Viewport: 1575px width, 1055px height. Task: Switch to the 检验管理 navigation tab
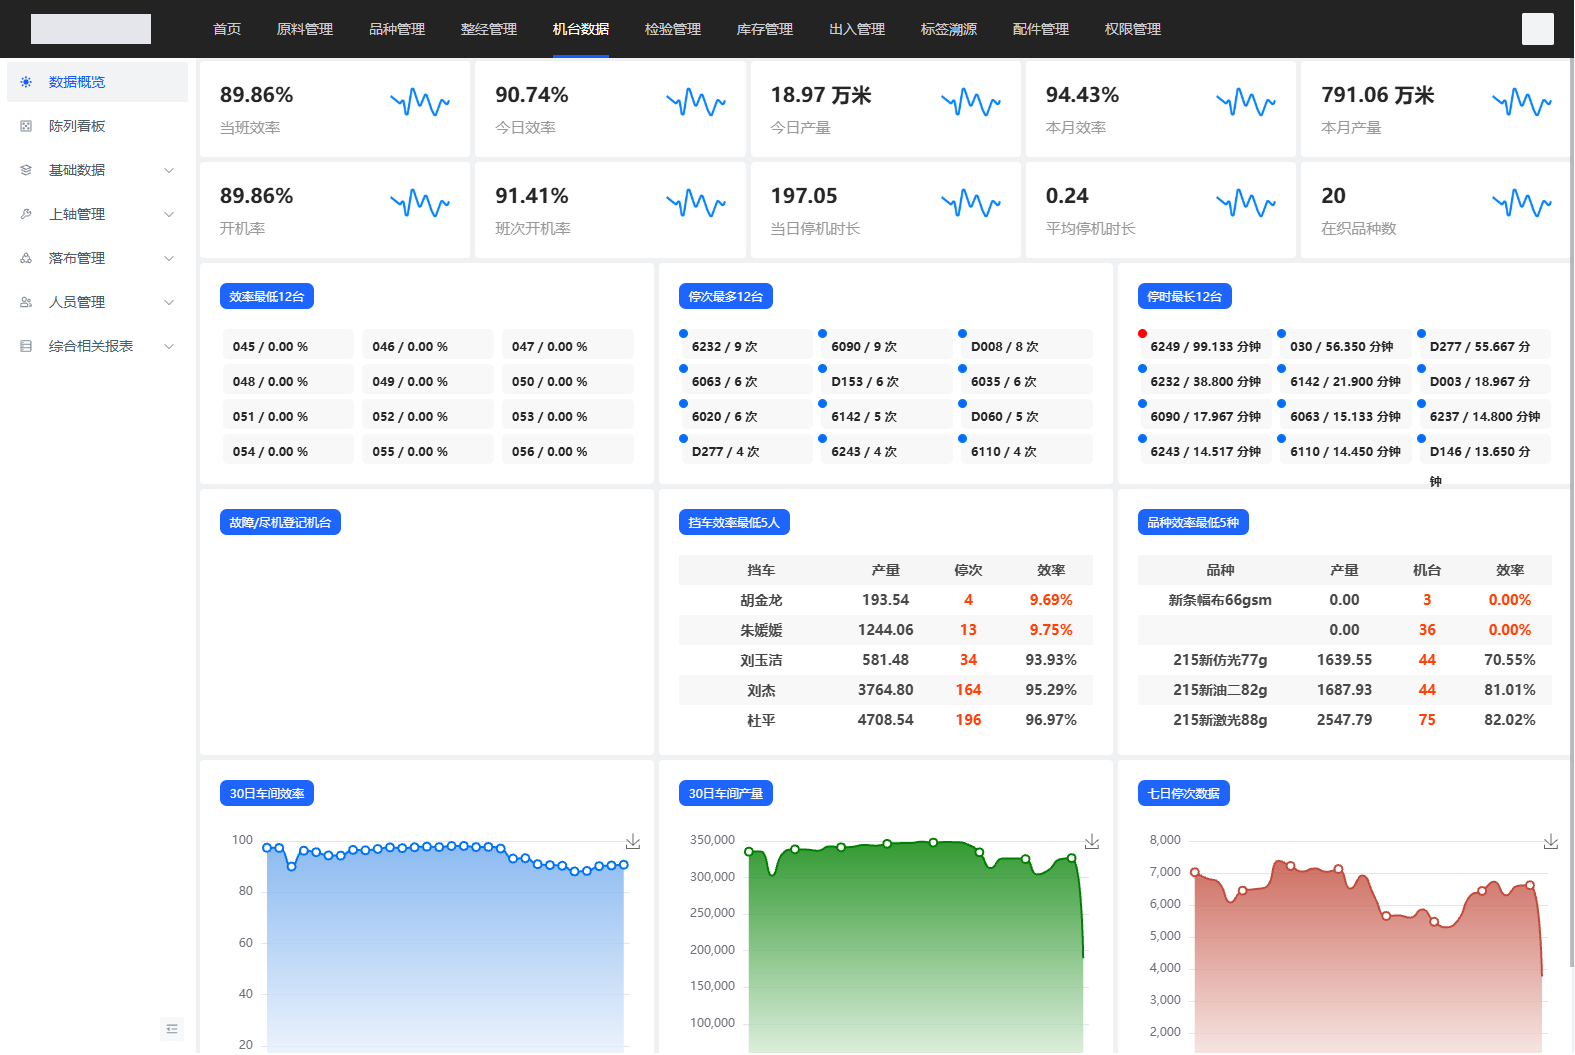(672, 29)
